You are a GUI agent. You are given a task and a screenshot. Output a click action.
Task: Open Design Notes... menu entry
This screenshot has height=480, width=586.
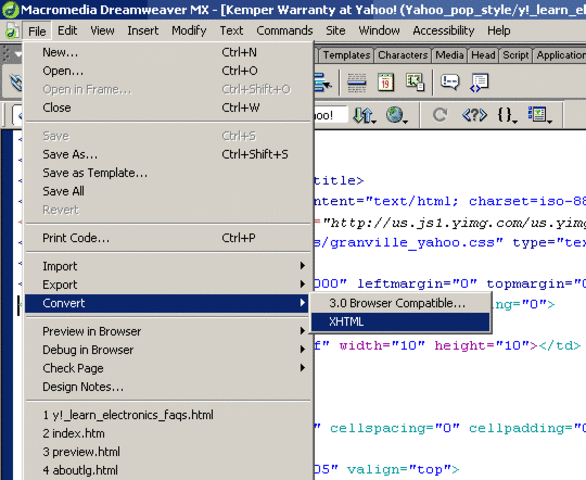click(x=168, y=387)
